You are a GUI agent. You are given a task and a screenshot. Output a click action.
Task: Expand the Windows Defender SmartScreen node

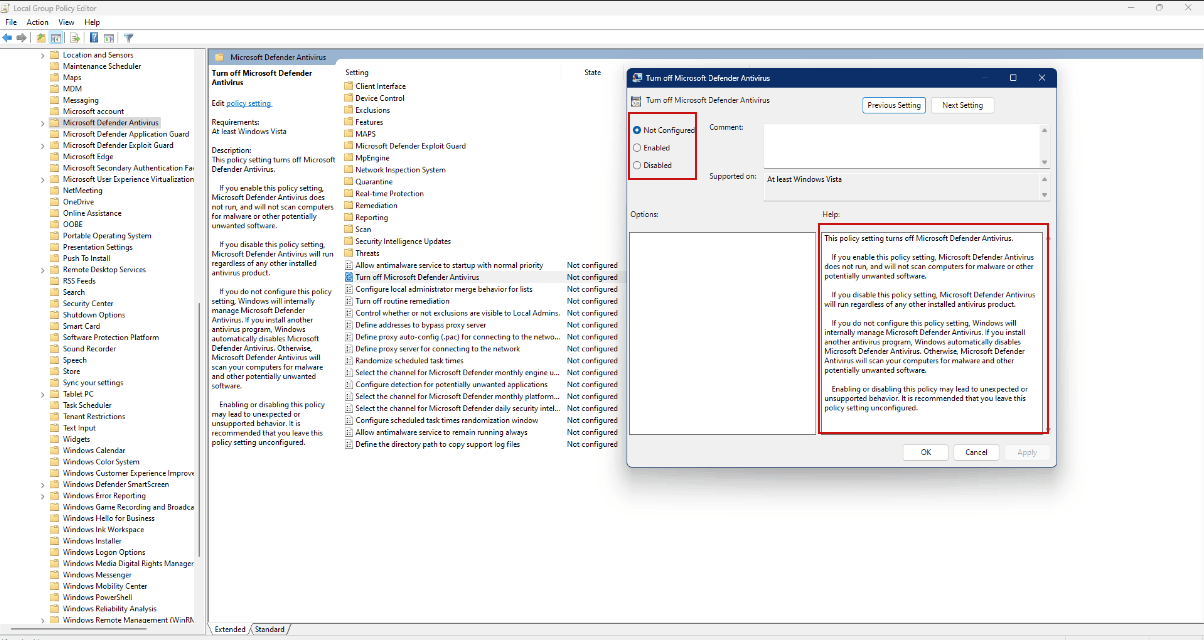point(43,484)
